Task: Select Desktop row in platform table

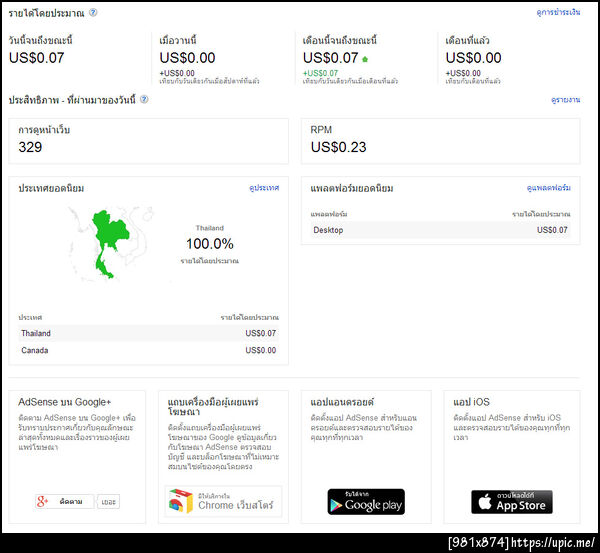Action: [x=440, y=230]
